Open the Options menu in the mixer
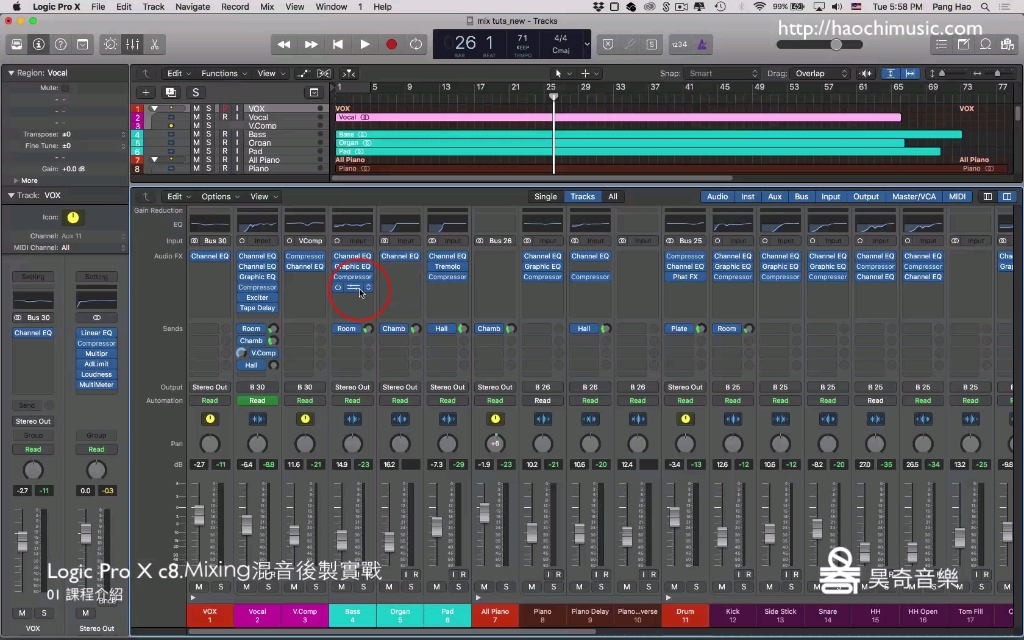1024x640 pixels. (218, 196)
